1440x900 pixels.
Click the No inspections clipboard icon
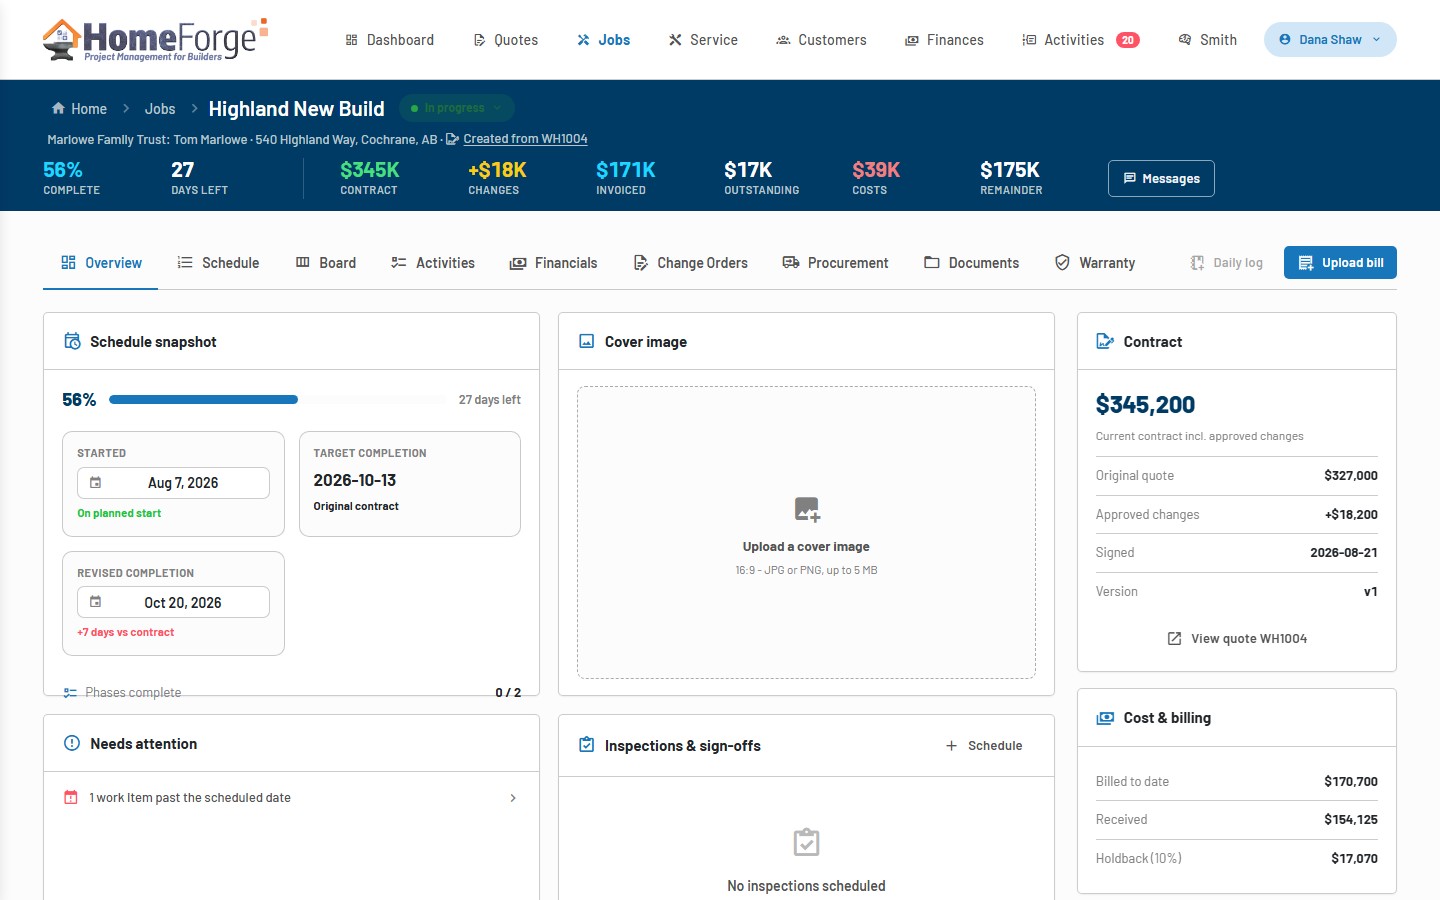[x=807, y=842]
